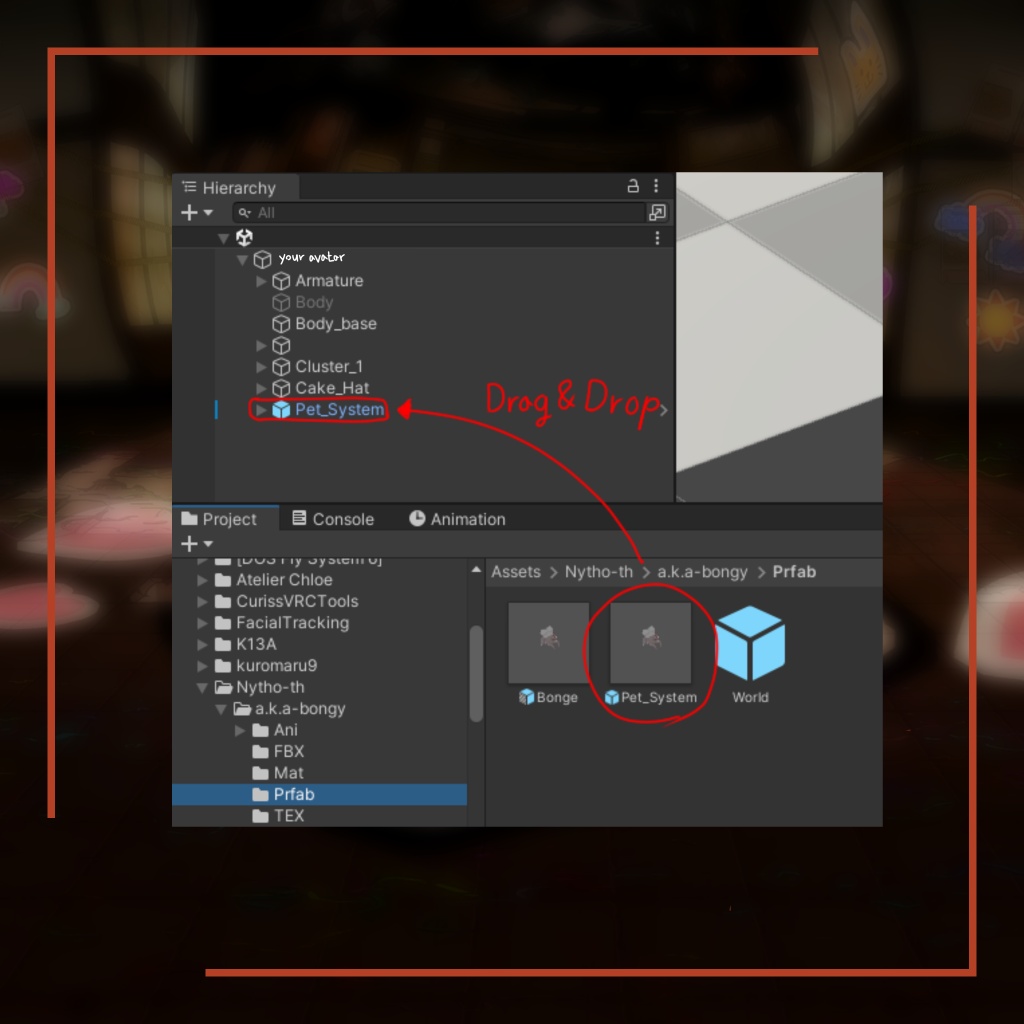This screenshot has width=1024, height=1024.
Task: Switch to the Console tab
Action: 333,519
